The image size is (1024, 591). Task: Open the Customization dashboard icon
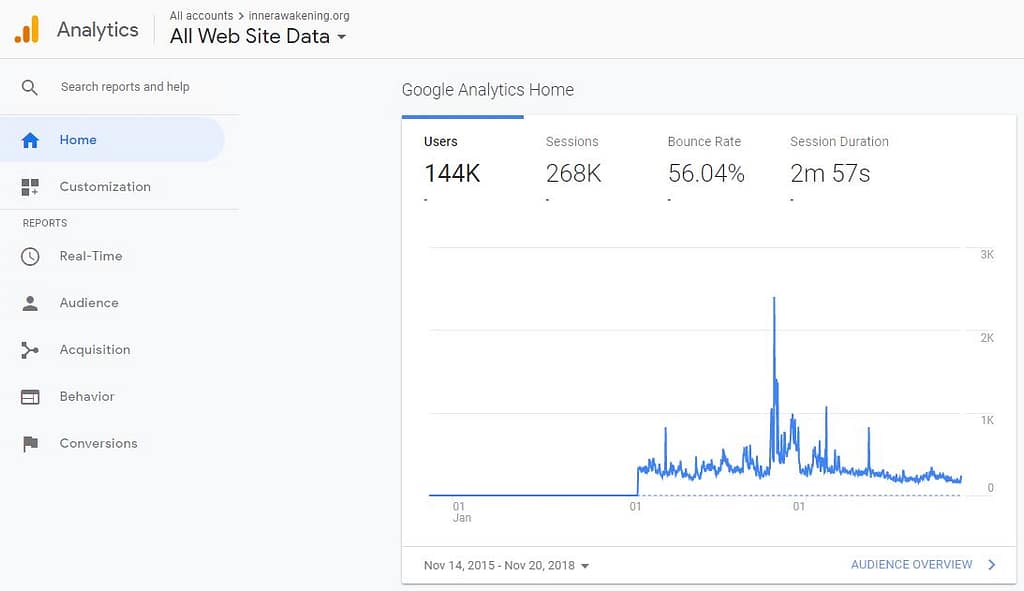[30, 187]
